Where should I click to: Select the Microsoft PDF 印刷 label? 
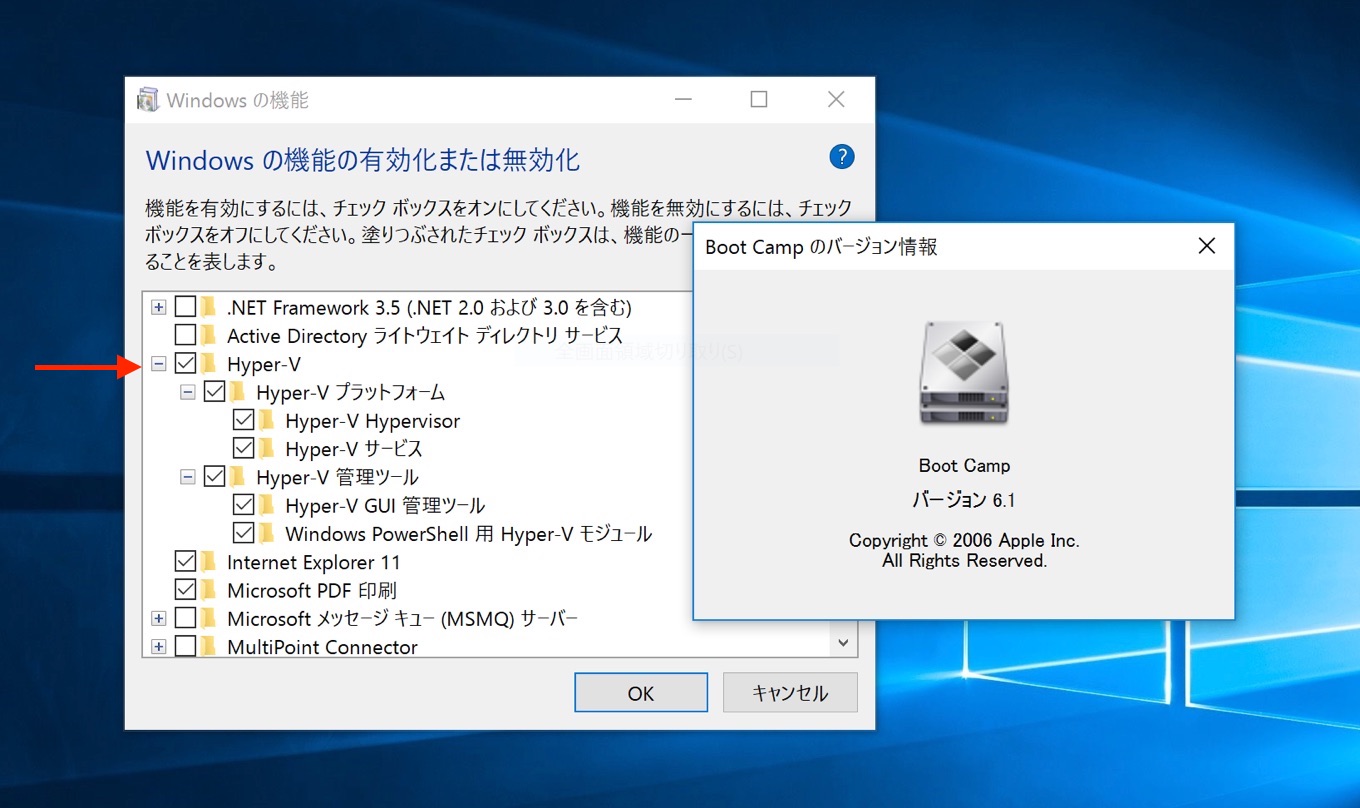(x=311, y=590)
